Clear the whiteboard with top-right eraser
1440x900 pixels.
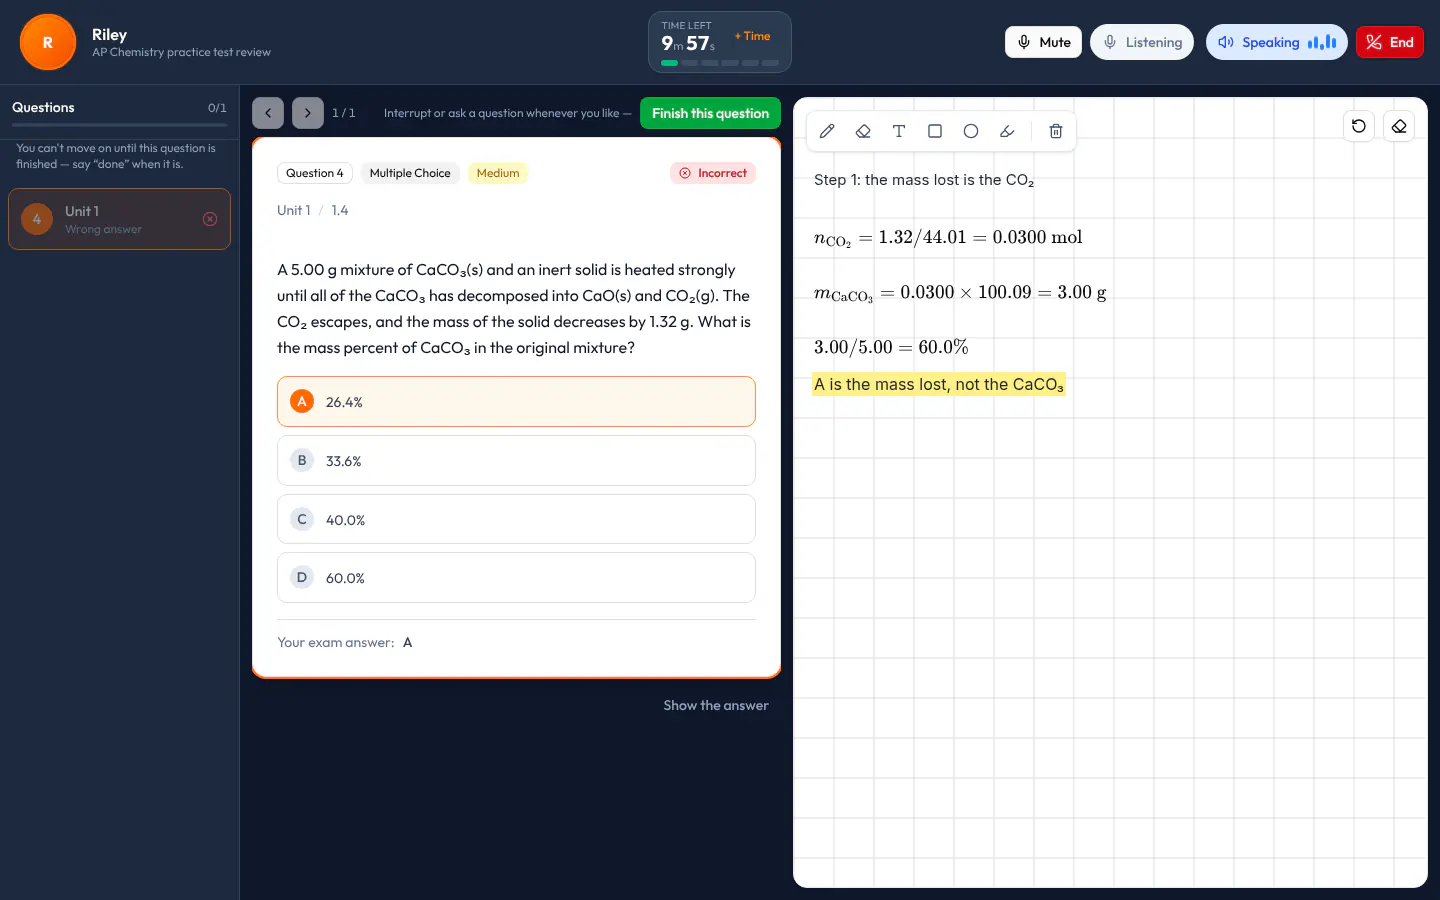pyautogui.click(x=1399, y=126)
